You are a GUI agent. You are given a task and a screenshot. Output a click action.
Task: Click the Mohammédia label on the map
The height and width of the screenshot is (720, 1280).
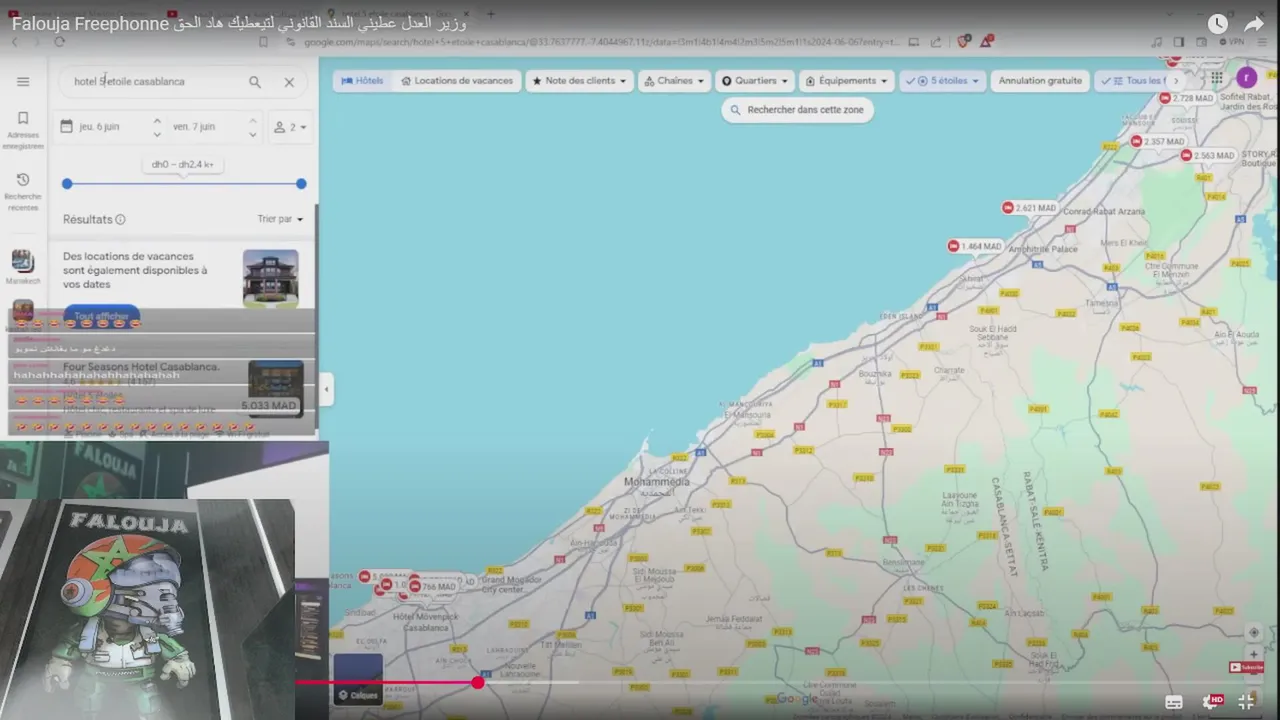[656, 482]
